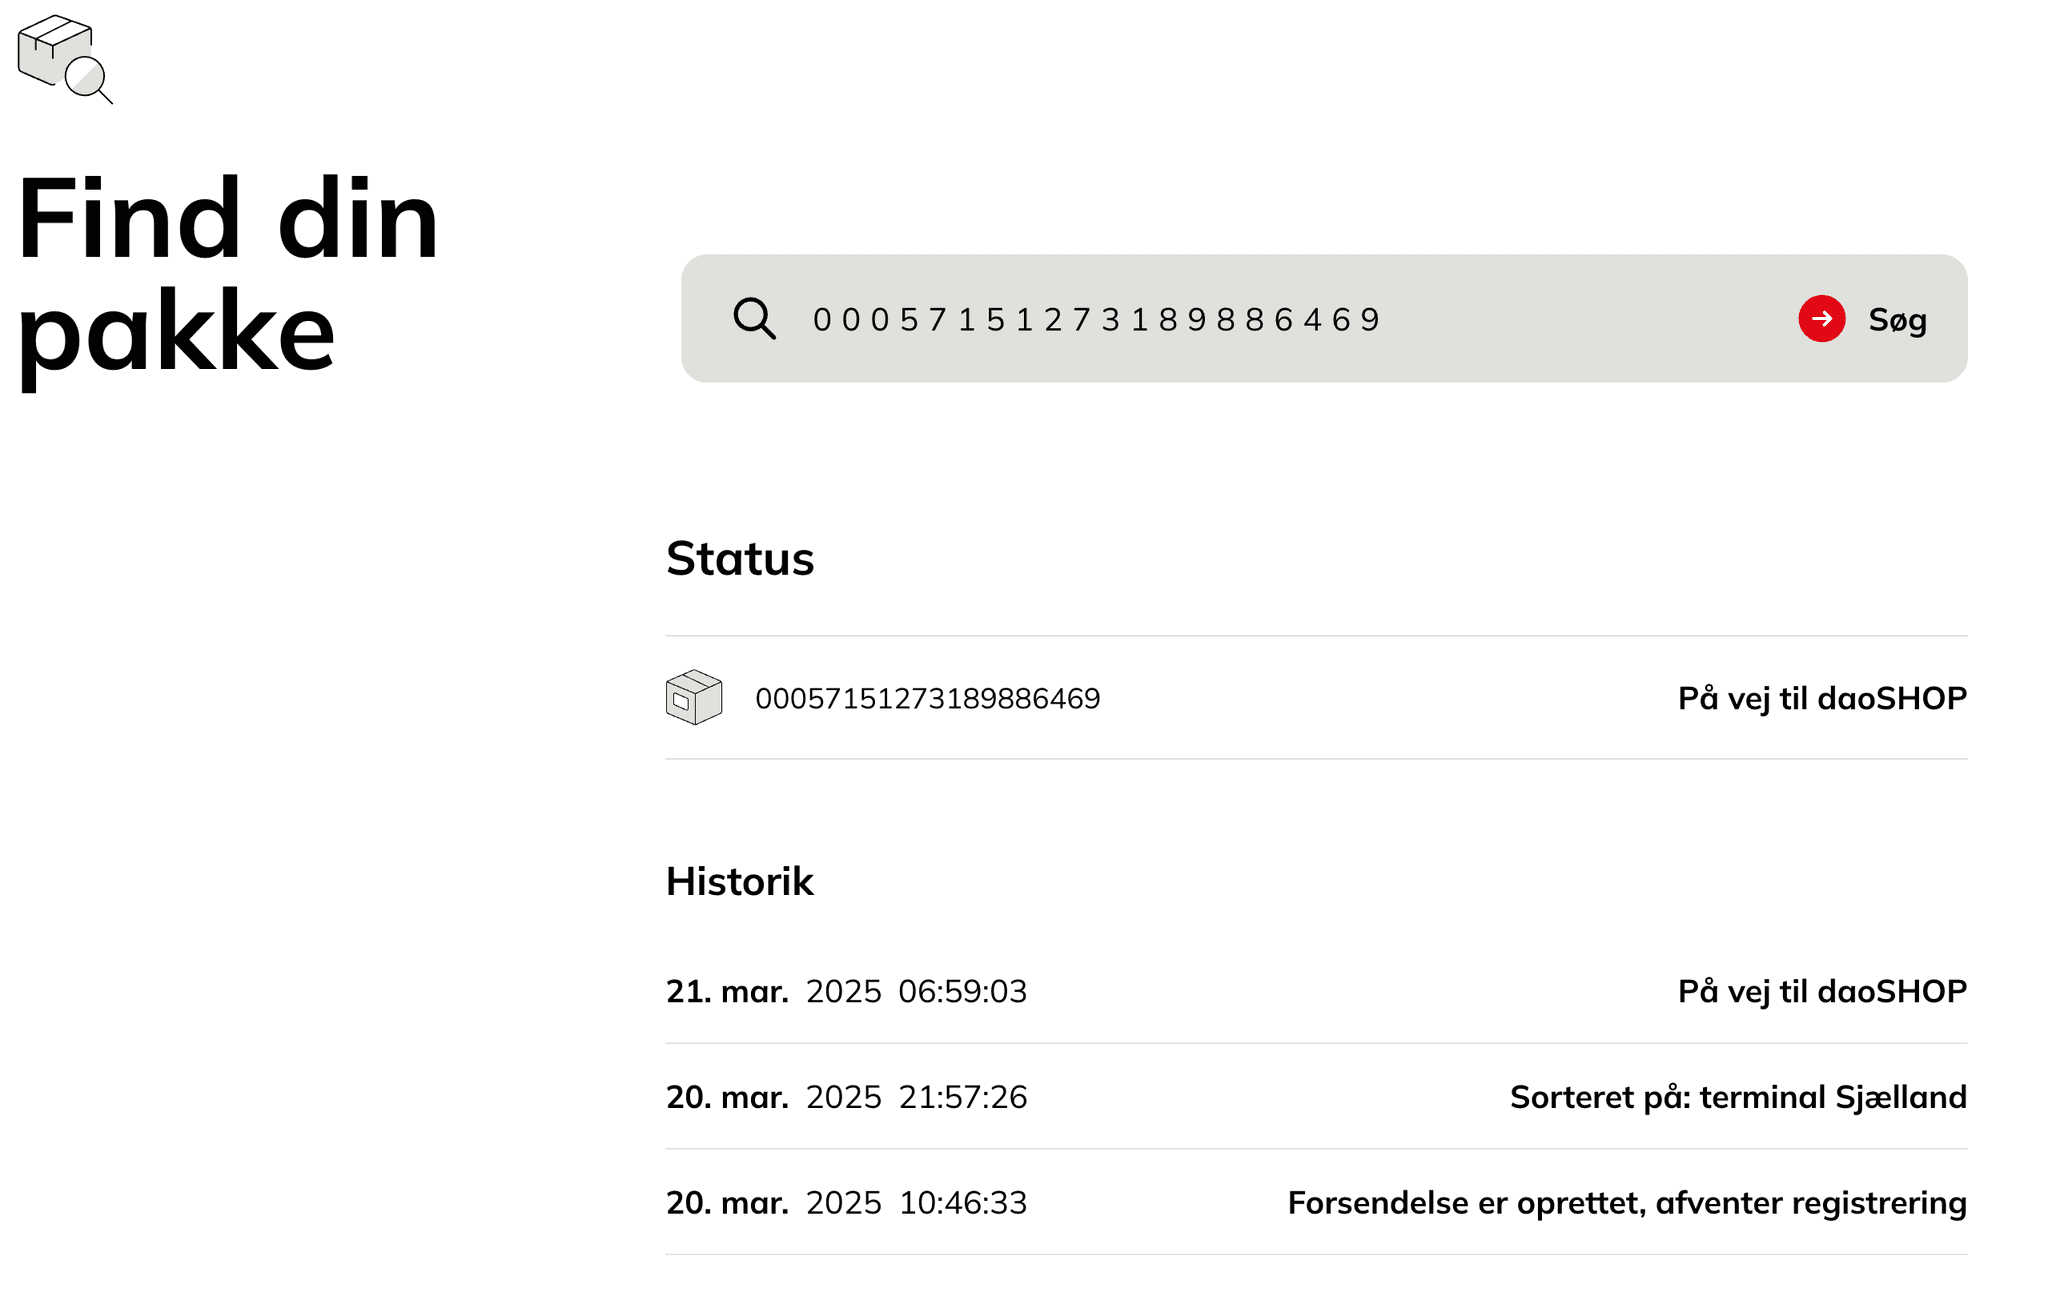Click the timestamp '20. mar. 2025 10:46:33'
The image size is (2048, 1300).
click(846, 1202)
